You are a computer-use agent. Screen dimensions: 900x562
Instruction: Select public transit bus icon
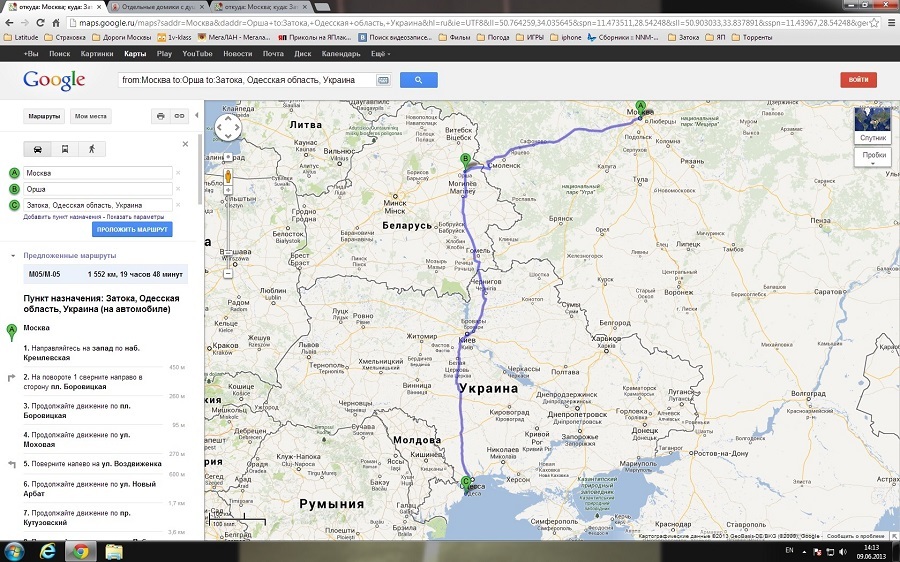64,149
